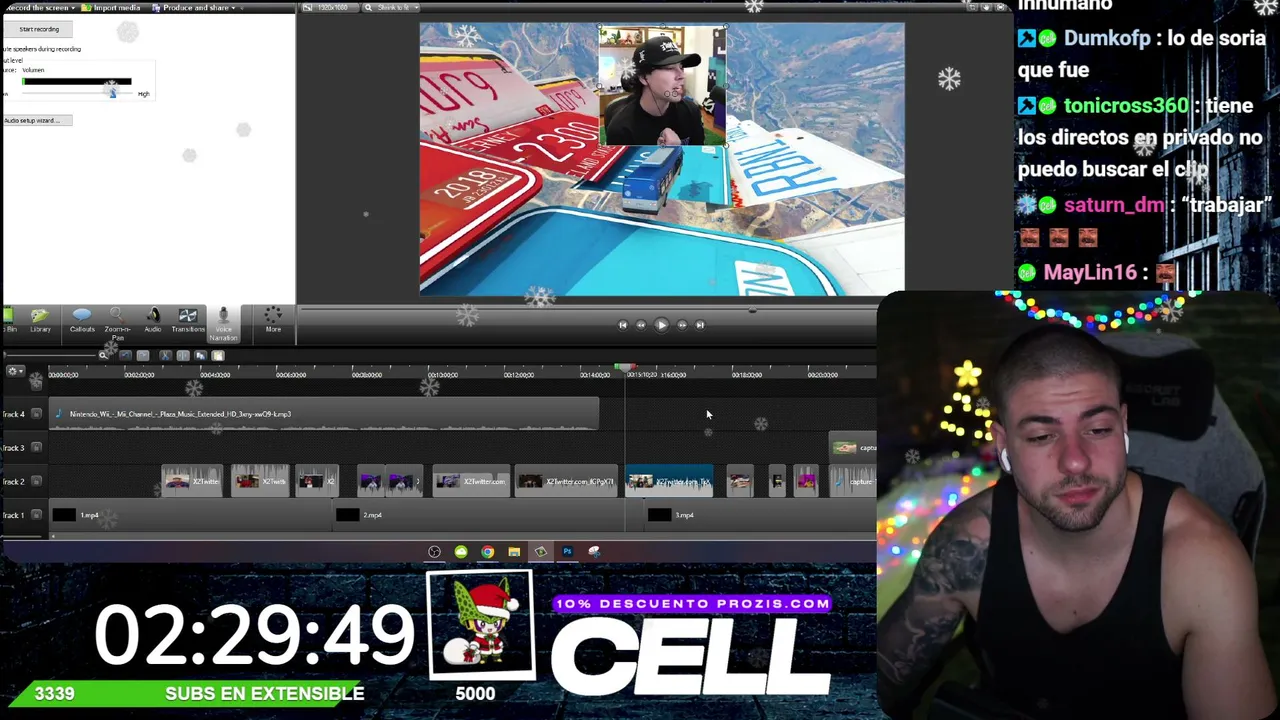
Task: Toggle the lock on Track 4
Action: (x=37, y=414)
